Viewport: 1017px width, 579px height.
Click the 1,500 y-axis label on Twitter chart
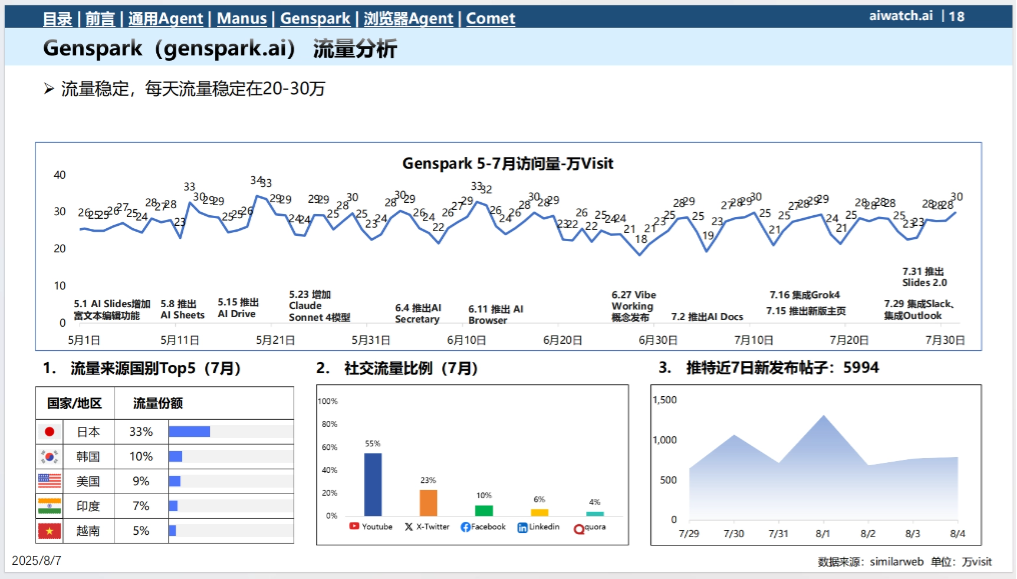click(x=665, y=400)
